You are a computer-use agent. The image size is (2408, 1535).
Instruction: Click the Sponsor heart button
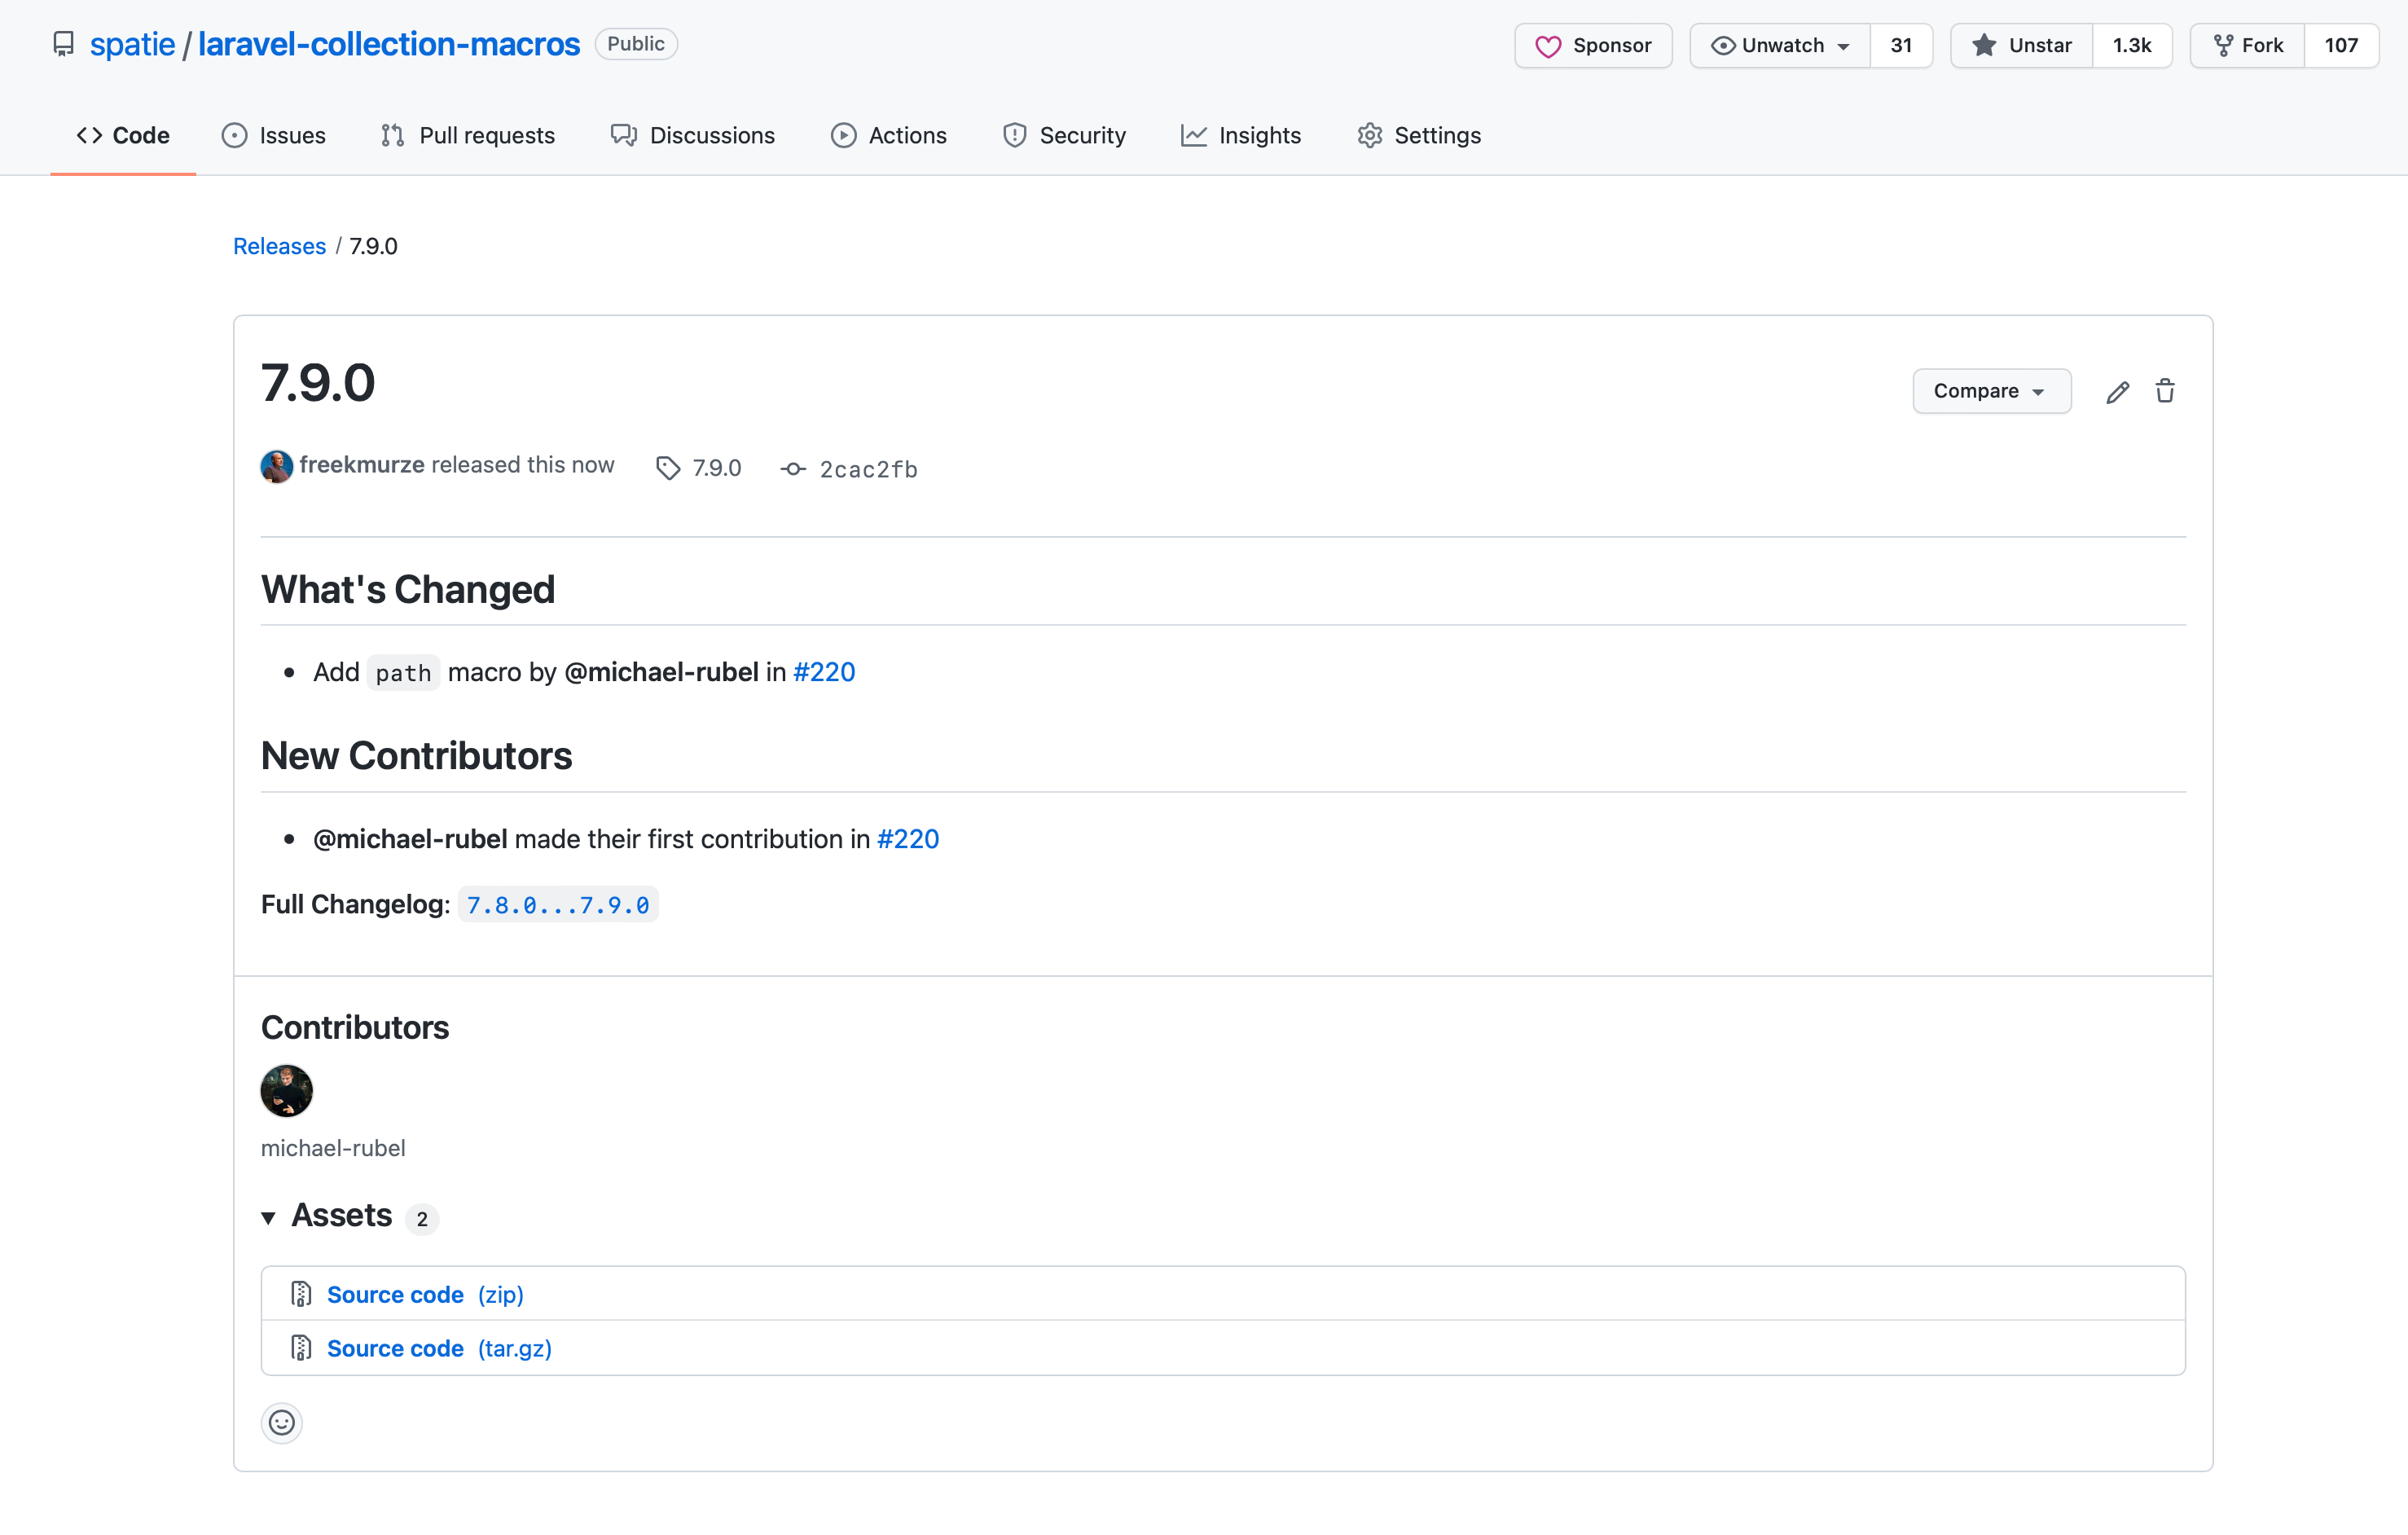tap(1593, 45)
